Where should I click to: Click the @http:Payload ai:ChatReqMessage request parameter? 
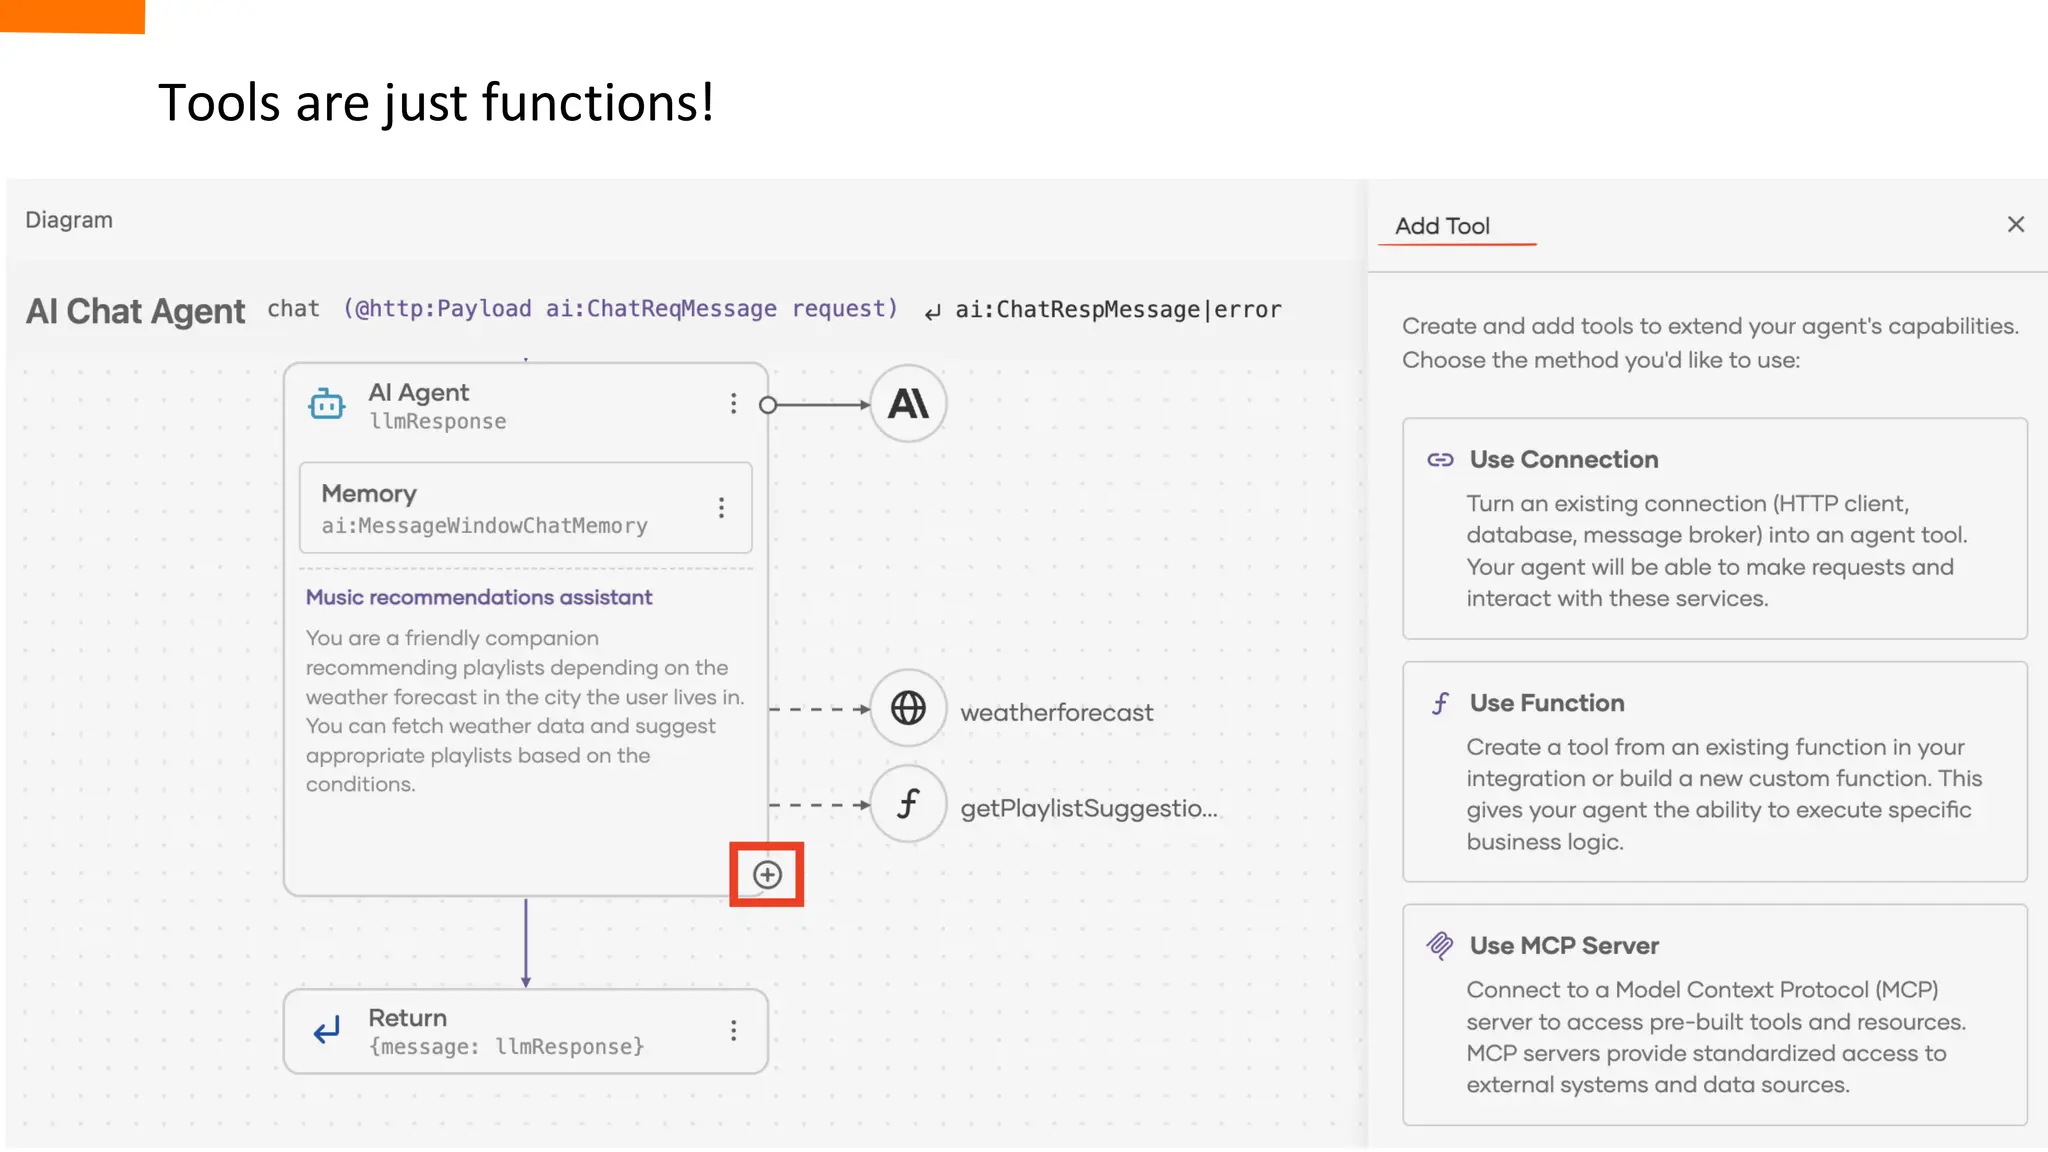pyautogui.click(x=621, y=309)
